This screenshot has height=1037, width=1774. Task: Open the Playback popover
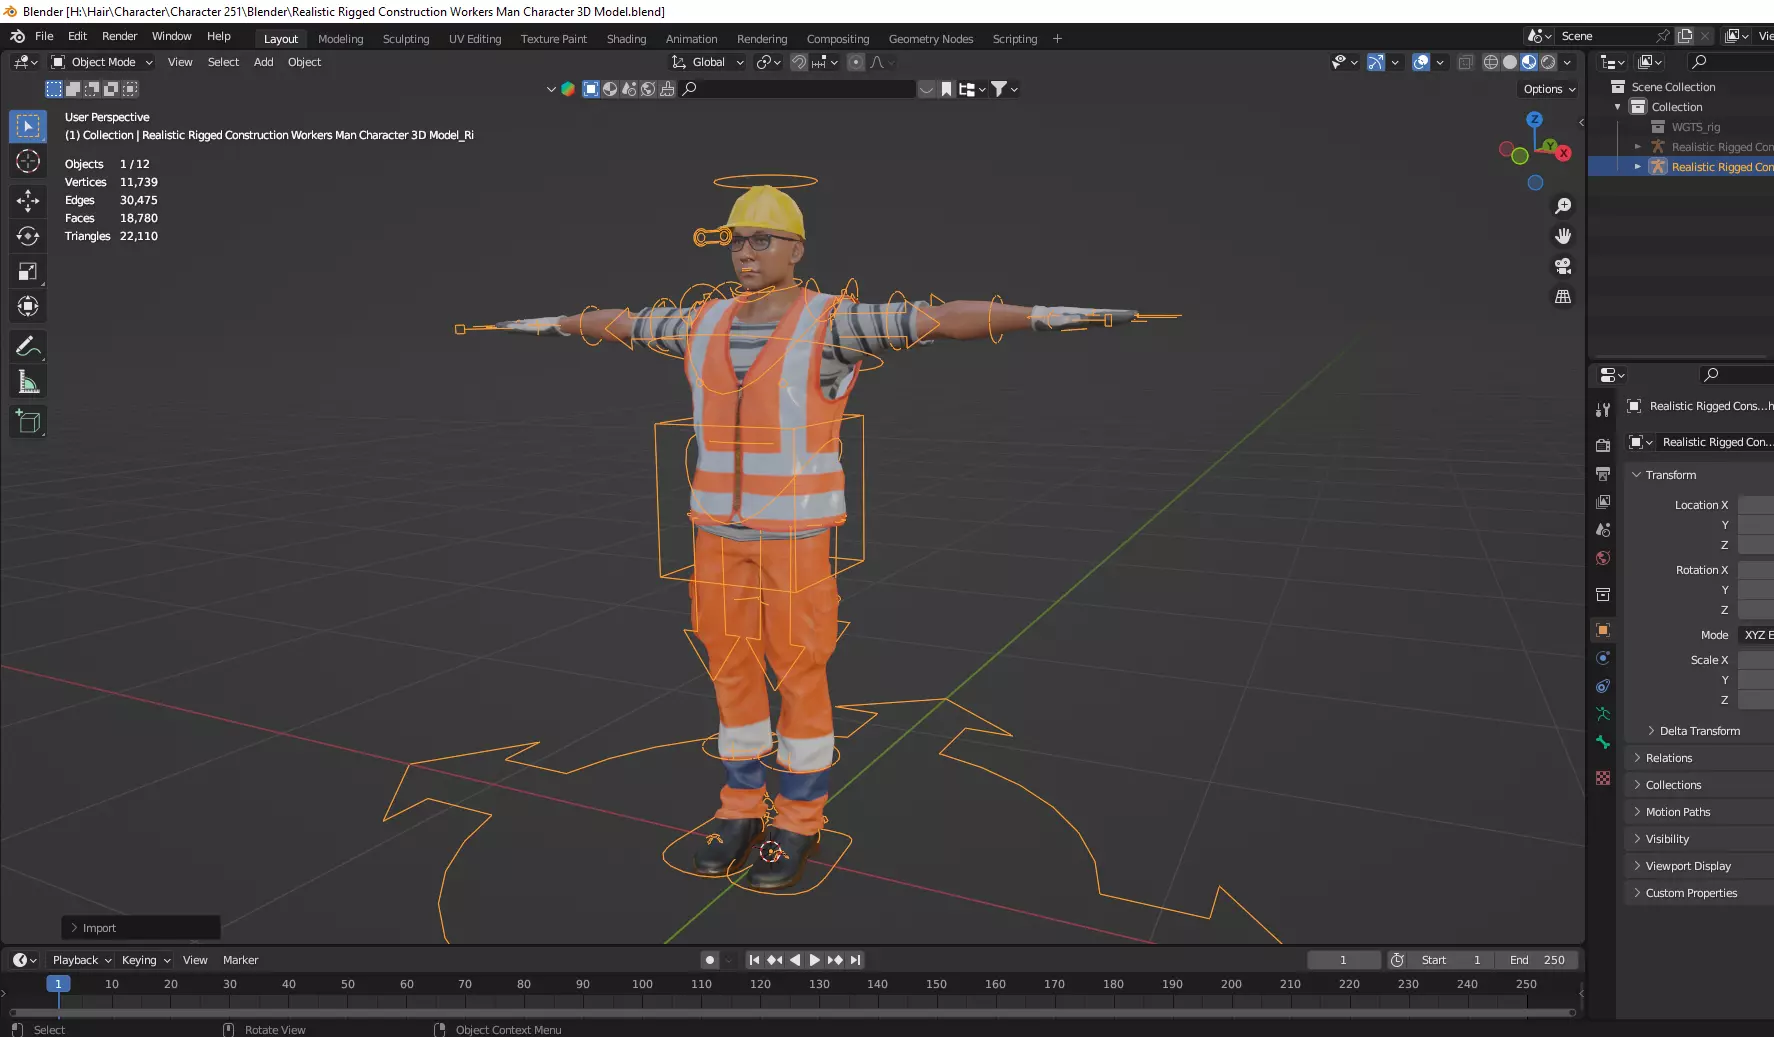click(x=81, y=960)
